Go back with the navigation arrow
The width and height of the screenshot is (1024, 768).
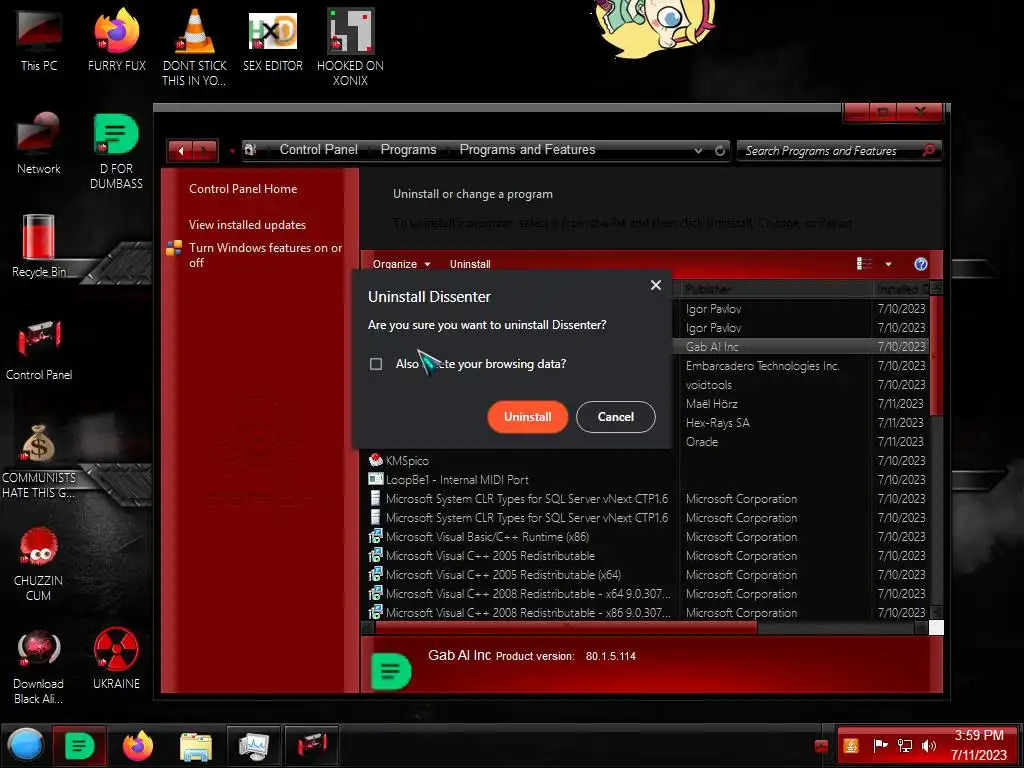(x=181, y=151)
